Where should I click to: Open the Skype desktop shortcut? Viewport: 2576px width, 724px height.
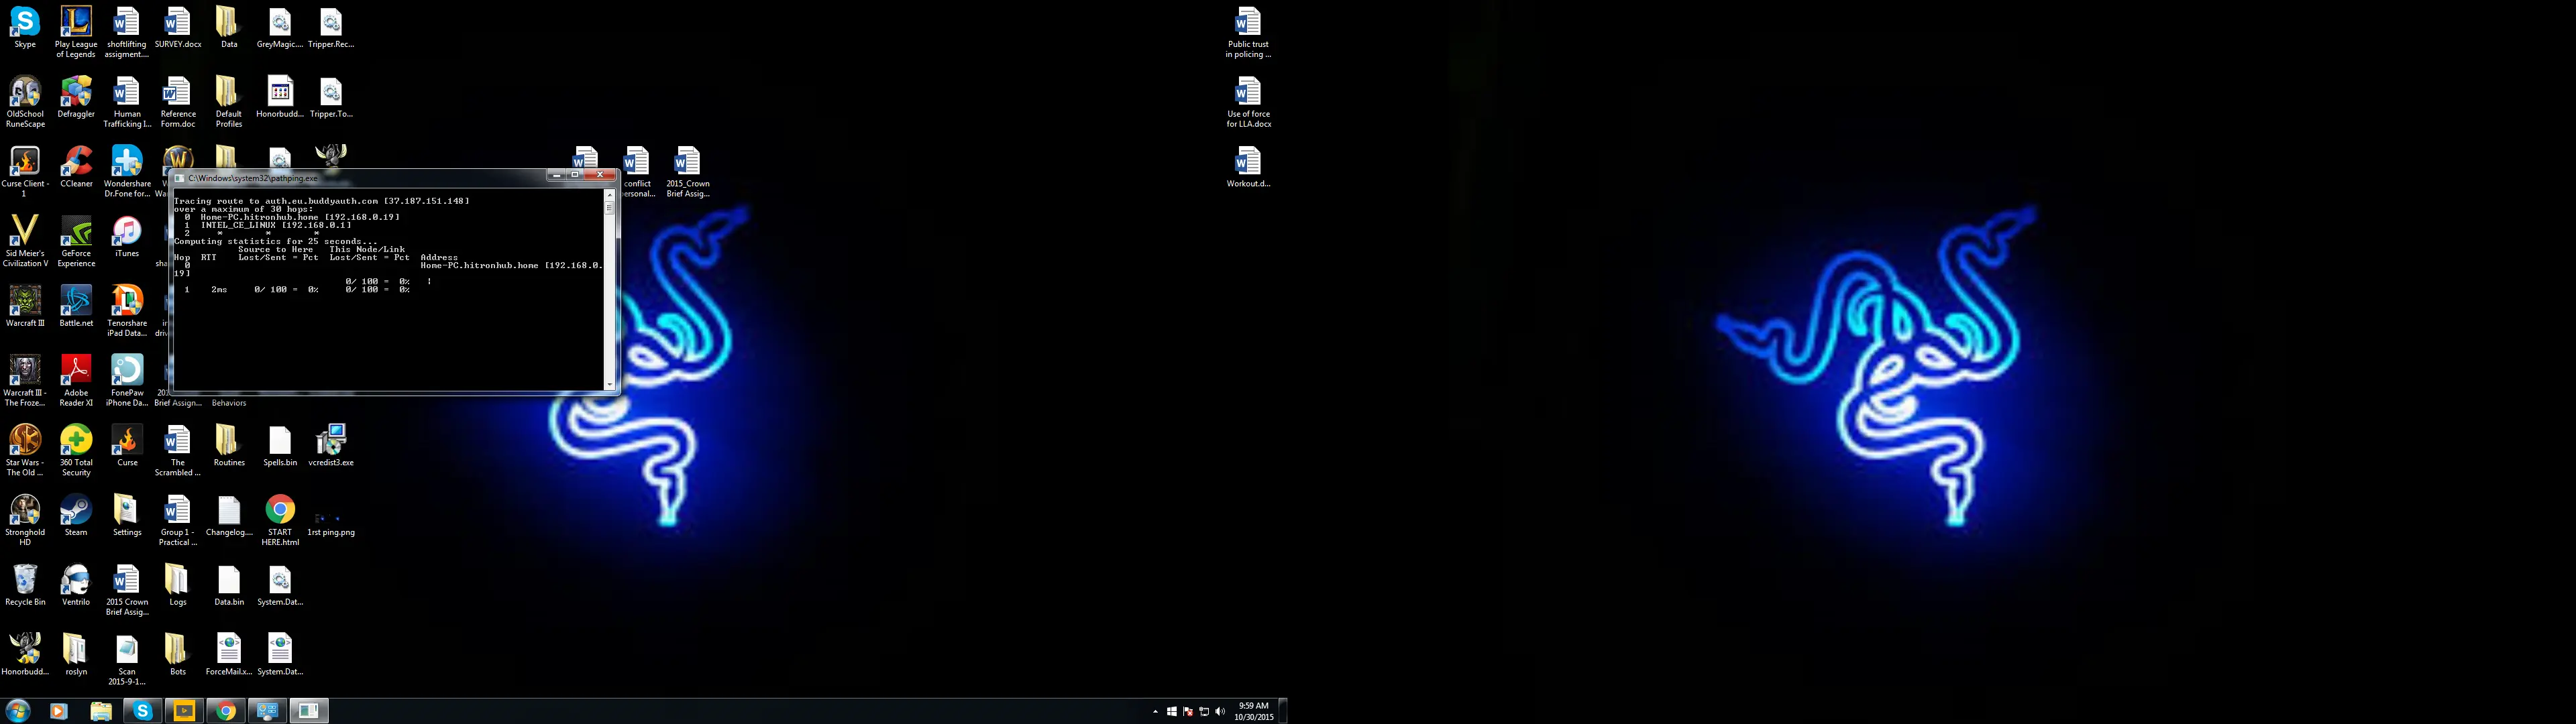point(25,28)
